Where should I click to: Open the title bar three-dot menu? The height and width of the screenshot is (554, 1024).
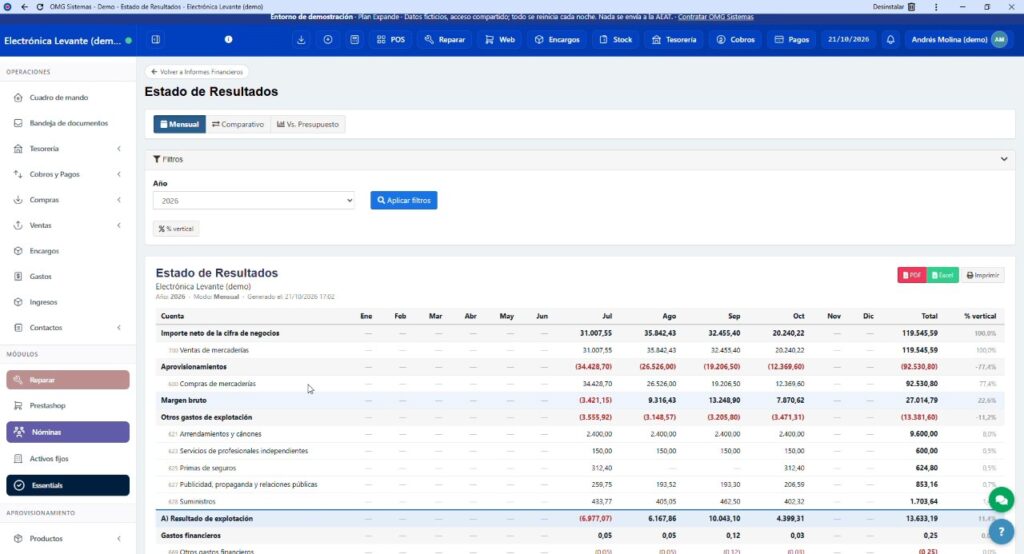[x=936, y=7]
